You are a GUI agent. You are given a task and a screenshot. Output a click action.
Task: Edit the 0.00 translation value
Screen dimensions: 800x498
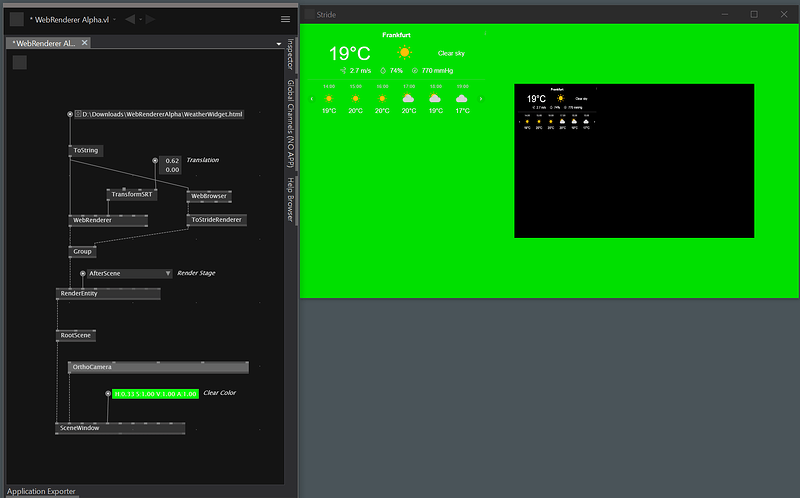coord(171,170)
